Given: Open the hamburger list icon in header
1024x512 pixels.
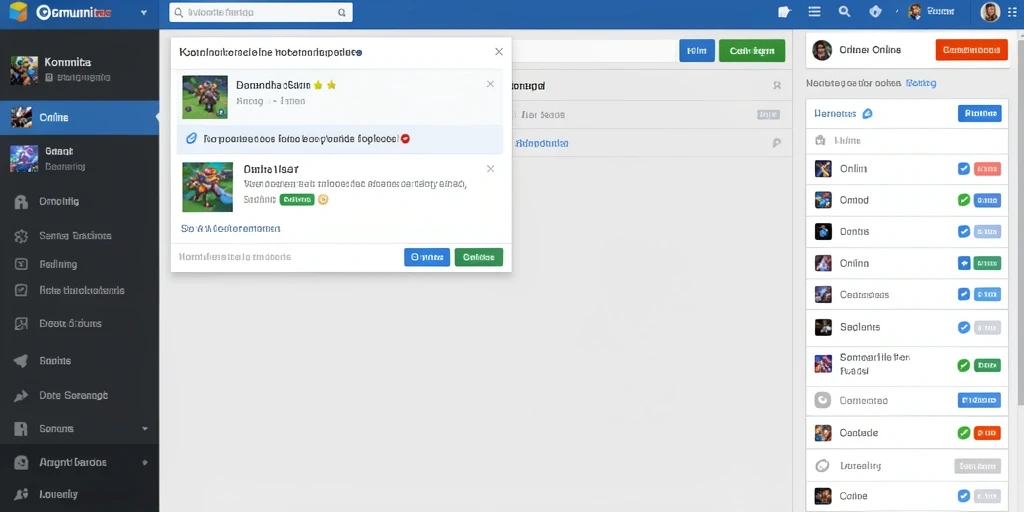Looking at the screenshot, I should pyautogui.click(x=814, y=12).
